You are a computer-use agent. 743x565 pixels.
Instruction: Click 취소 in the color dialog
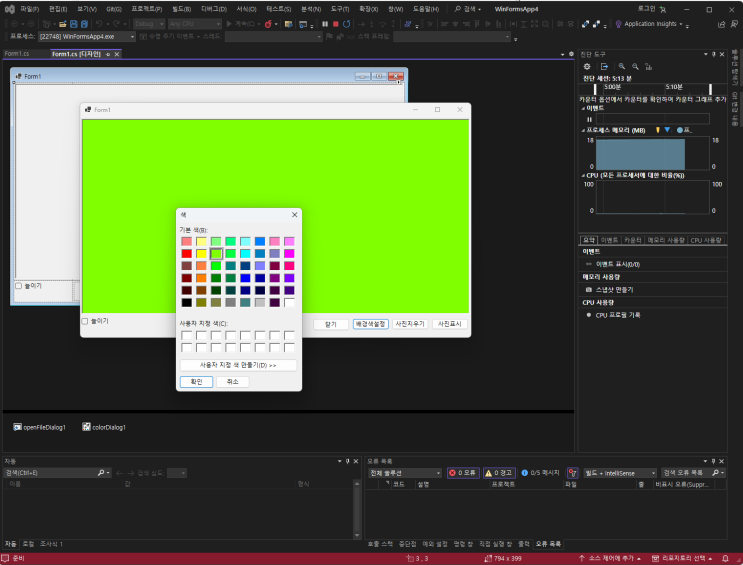point(233,382)
